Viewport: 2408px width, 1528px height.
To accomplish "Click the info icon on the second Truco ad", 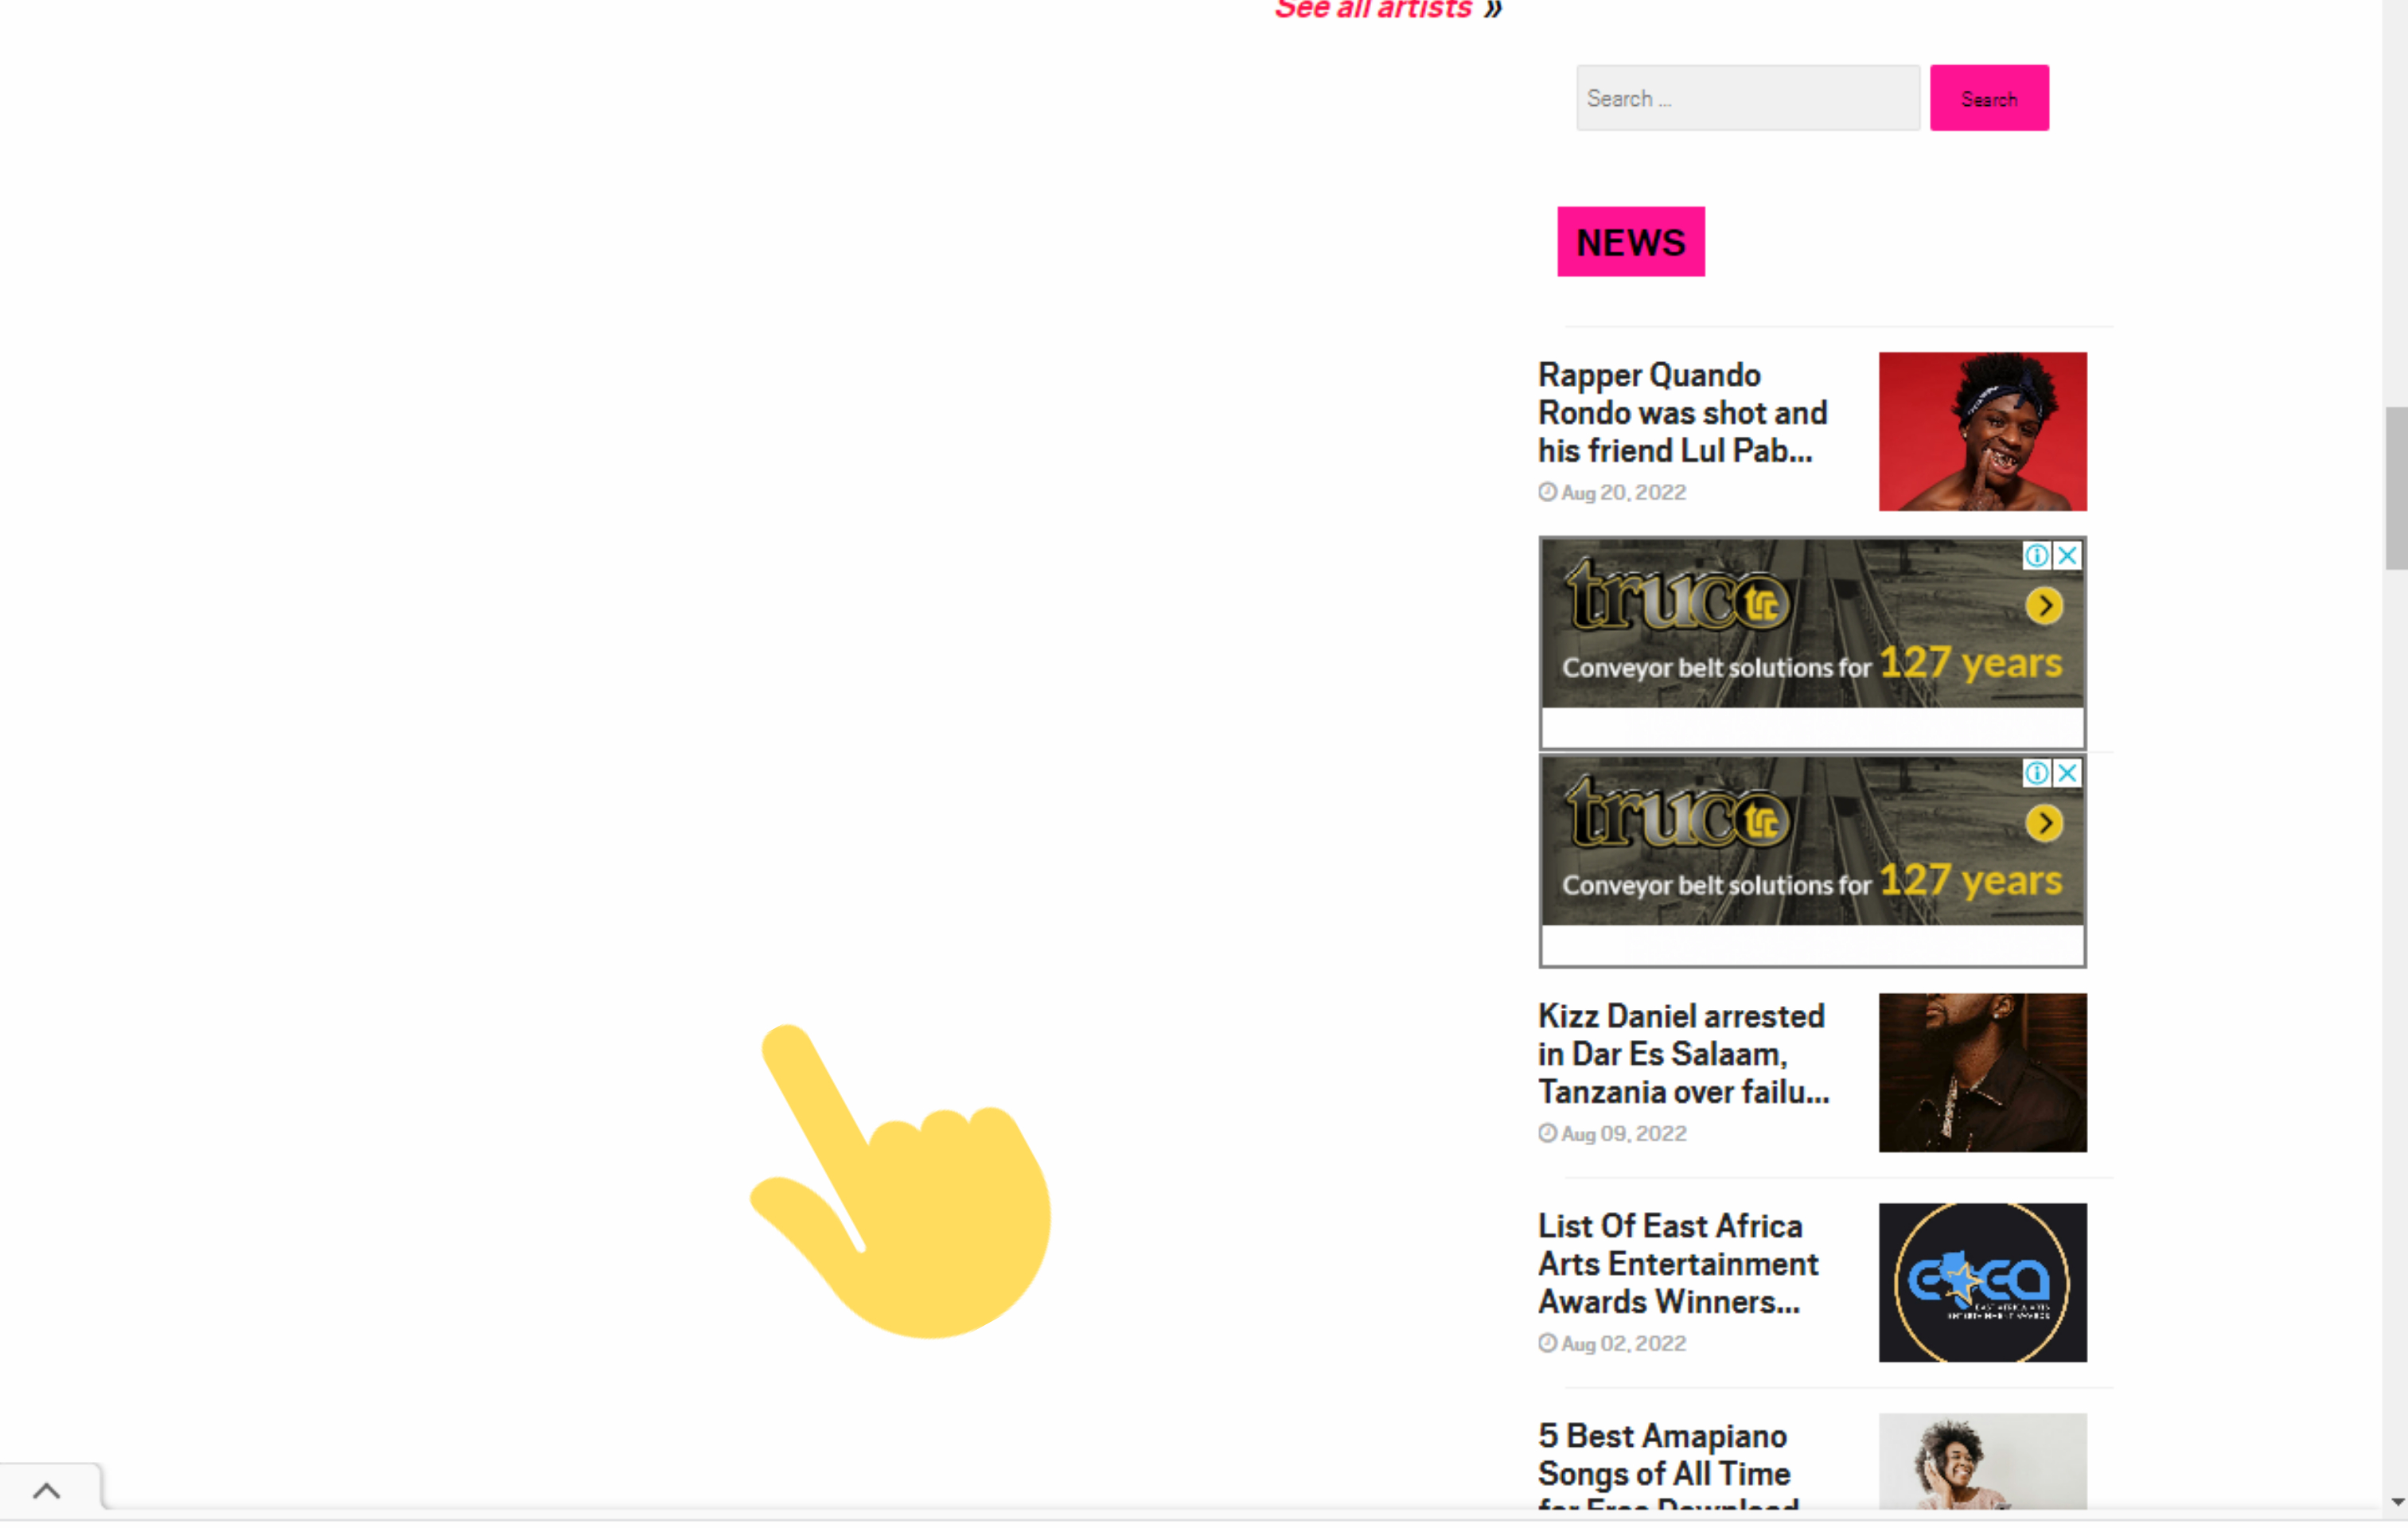I will click(x=2036, y=773).
